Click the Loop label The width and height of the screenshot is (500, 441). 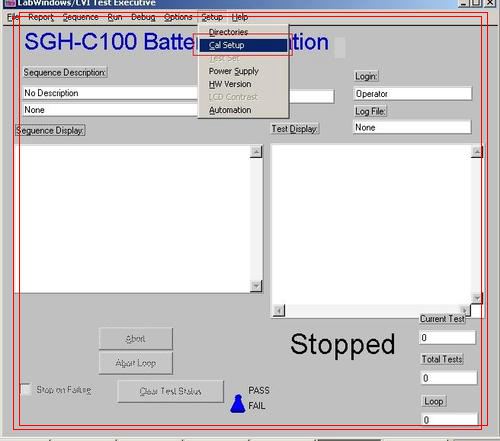[x=434, y=401]
